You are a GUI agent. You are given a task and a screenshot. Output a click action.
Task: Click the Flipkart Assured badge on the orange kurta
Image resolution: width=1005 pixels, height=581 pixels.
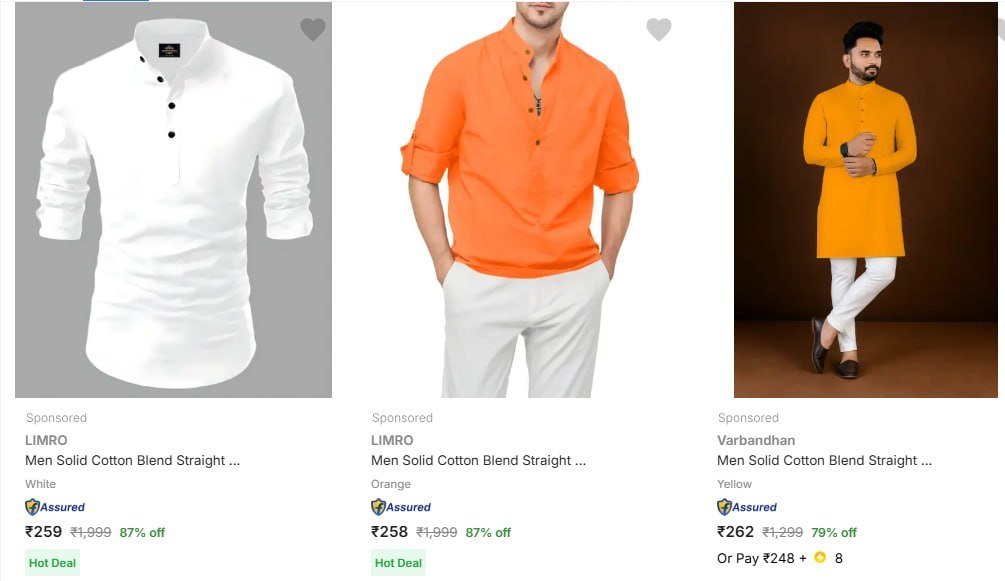coord(398,507)
